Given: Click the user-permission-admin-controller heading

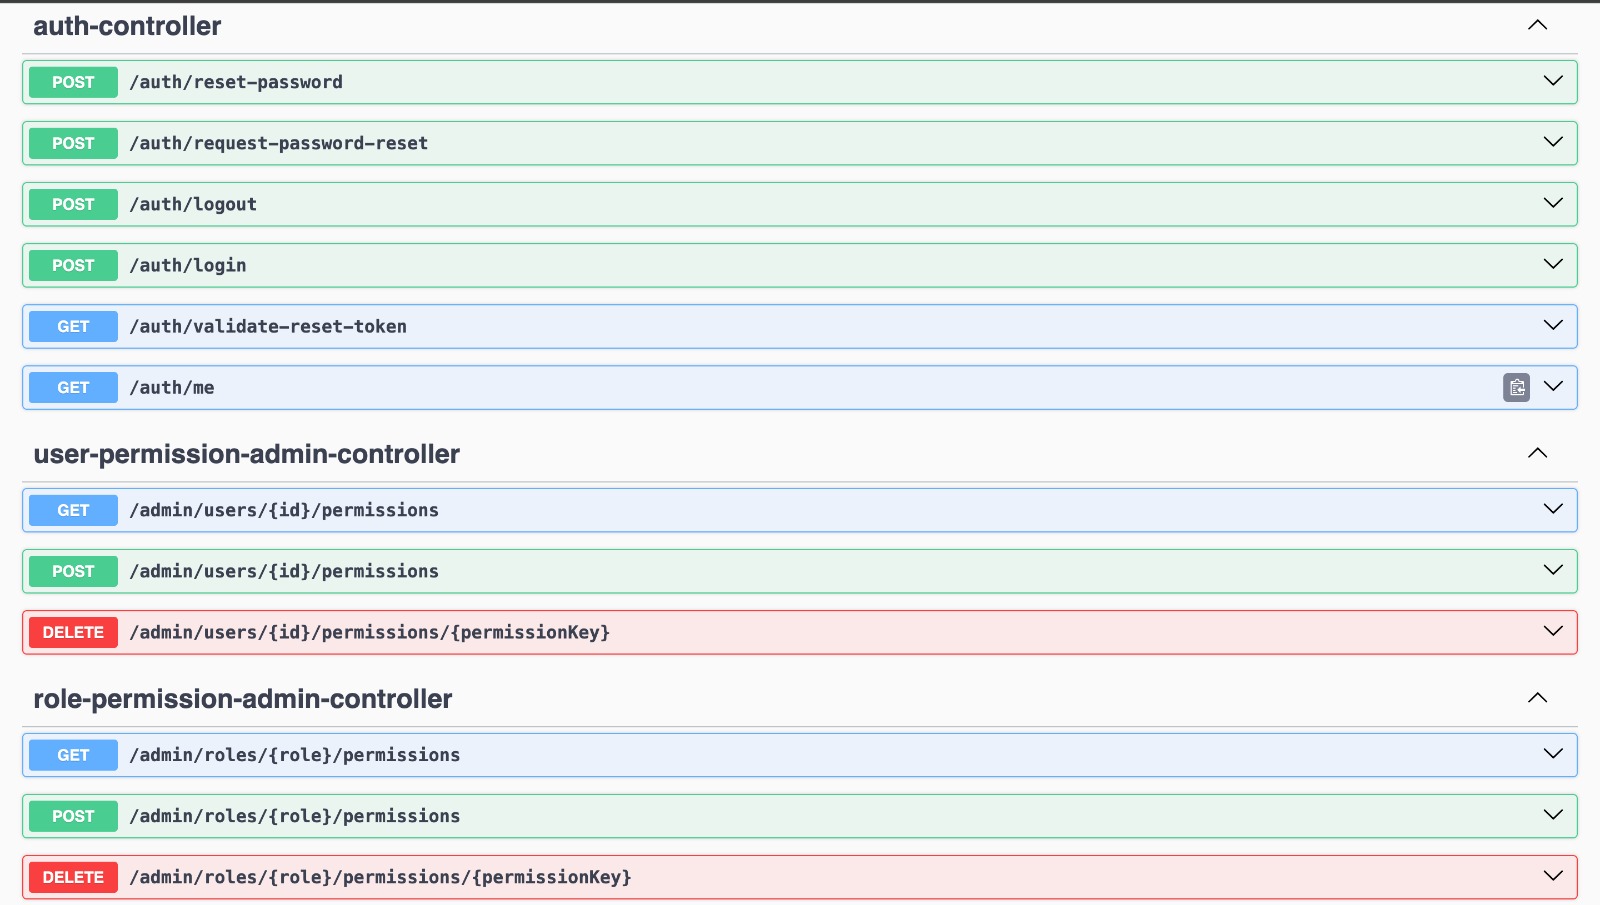Looking at the screenshot, I should point(247,454).
